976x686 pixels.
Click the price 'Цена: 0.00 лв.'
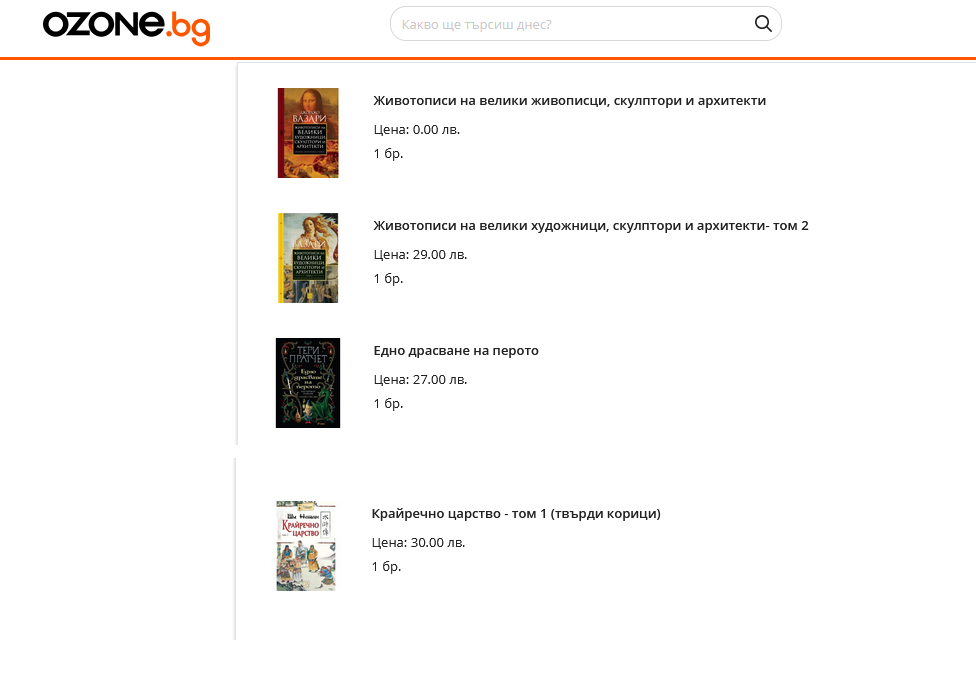(x=416, y=129)
